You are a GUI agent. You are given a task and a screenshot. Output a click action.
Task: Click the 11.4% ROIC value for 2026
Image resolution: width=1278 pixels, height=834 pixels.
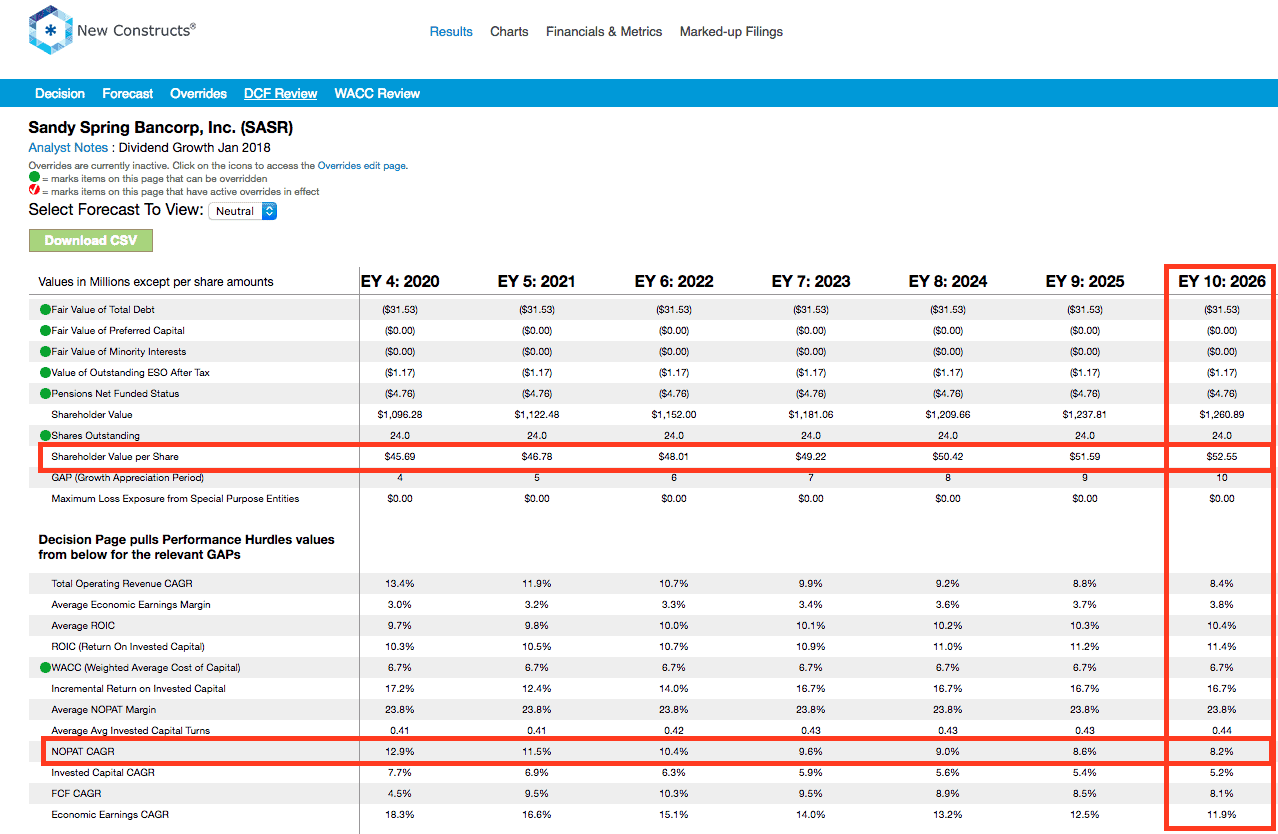click(x=1222, y=647)
